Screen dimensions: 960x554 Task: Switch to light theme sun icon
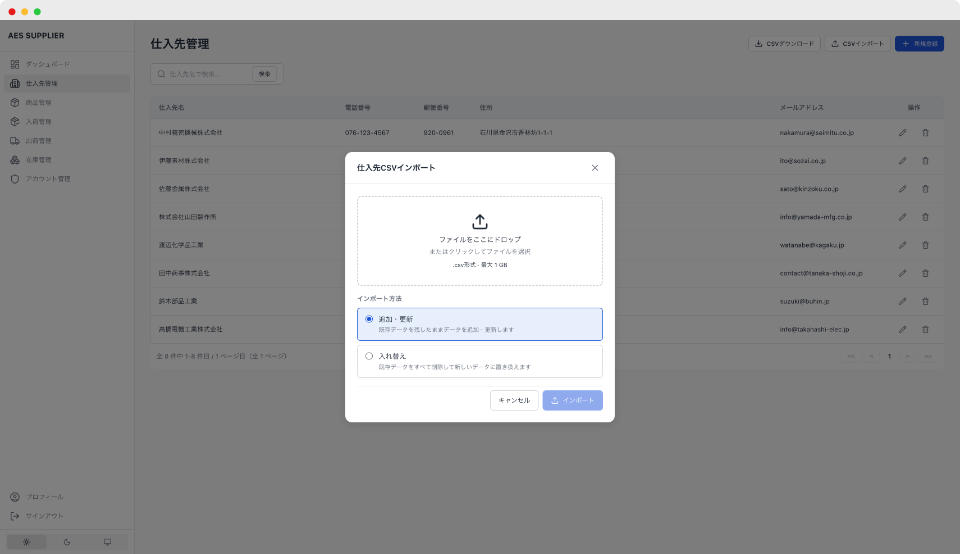27,542
